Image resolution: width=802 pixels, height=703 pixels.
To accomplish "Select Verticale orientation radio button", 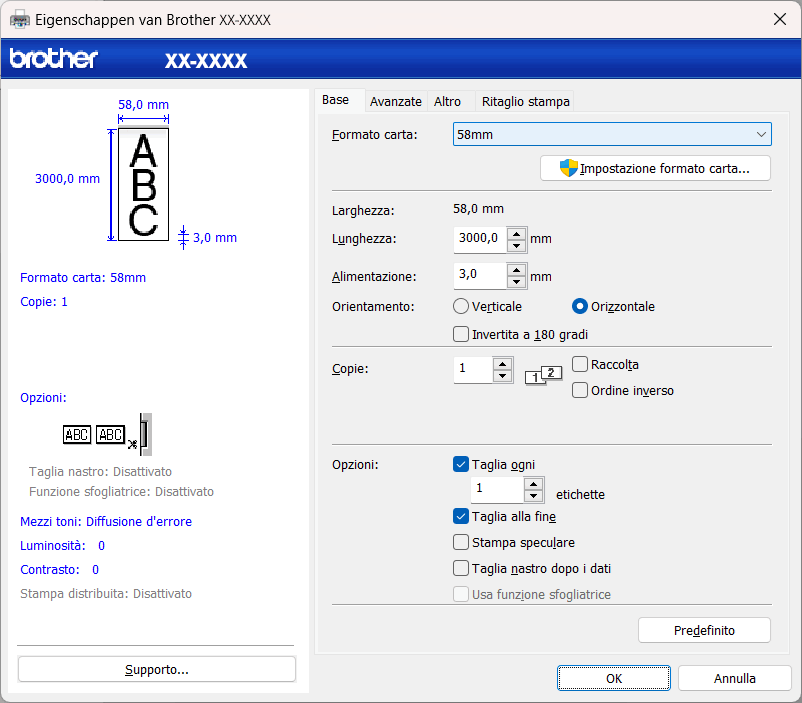I will tap(461, 306).
